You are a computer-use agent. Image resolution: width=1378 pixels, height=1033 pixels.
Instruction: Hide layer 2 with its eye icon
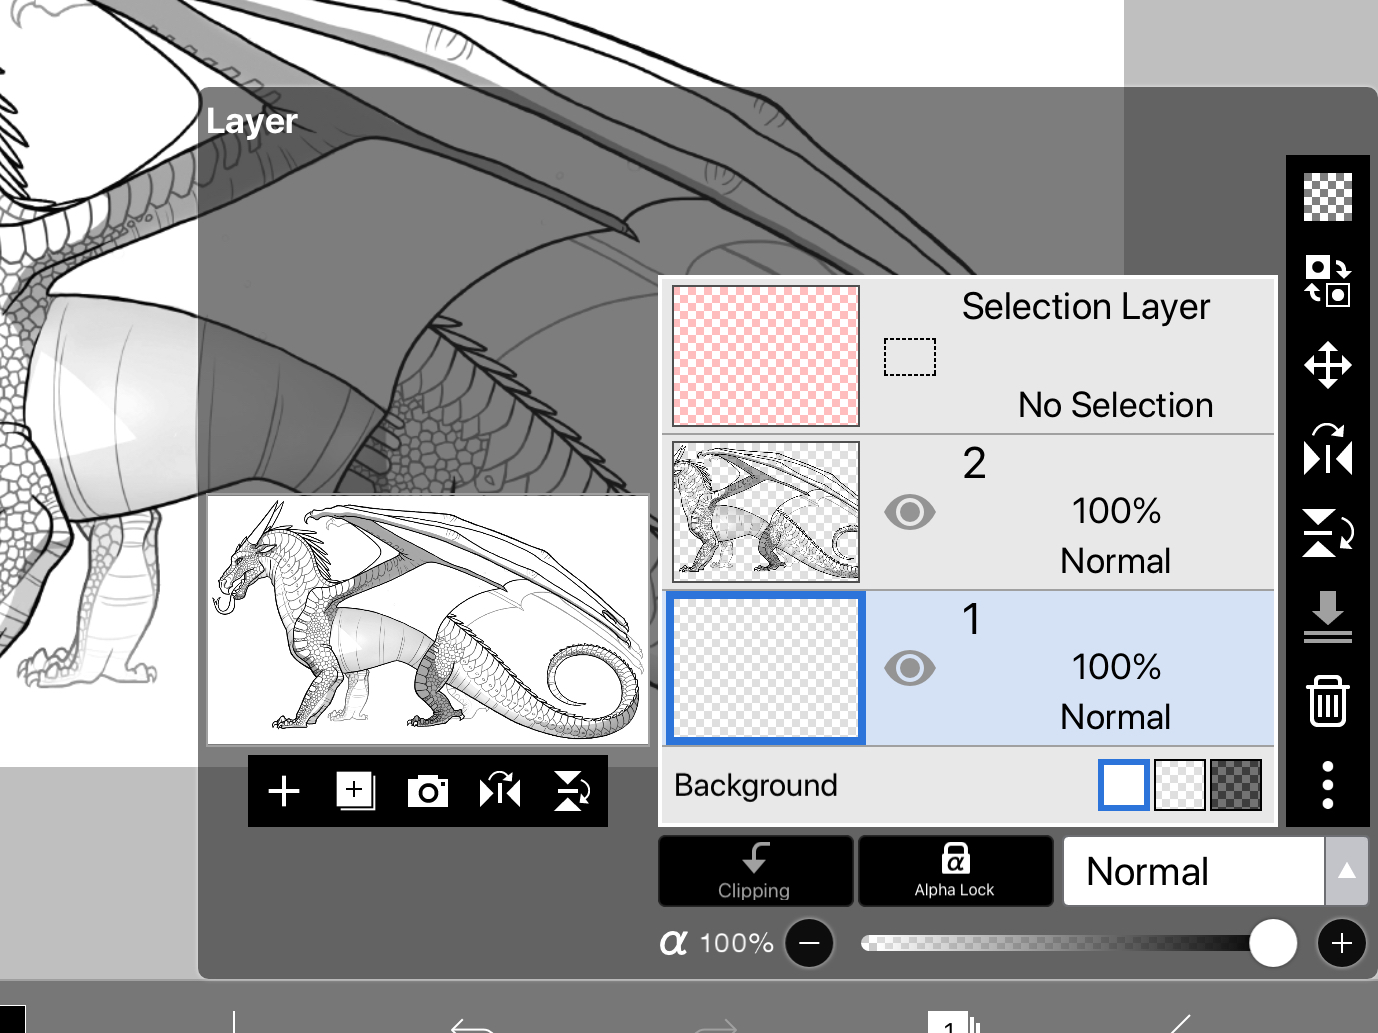(x=909, y=512)
